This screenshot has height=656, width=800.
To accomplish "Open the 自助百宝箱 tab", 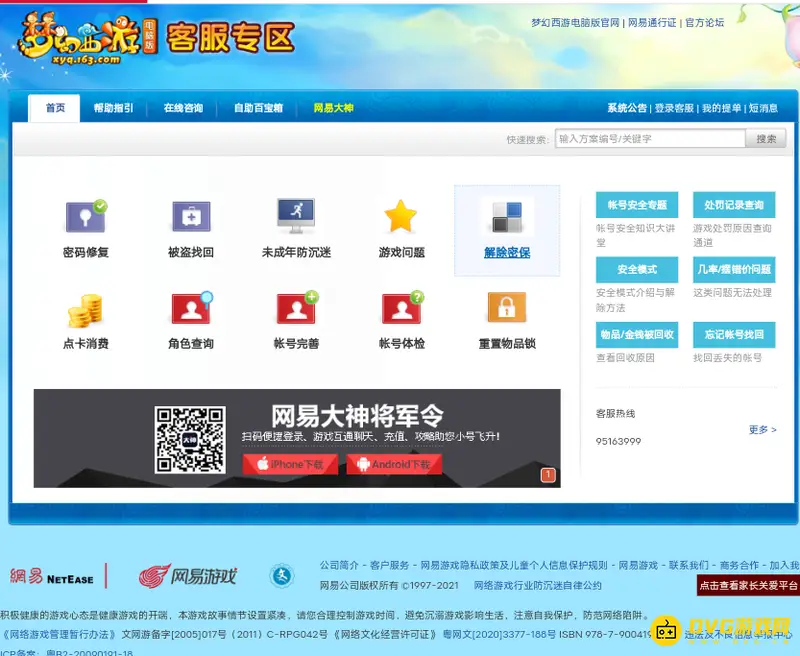I will (x=258, y=108).
